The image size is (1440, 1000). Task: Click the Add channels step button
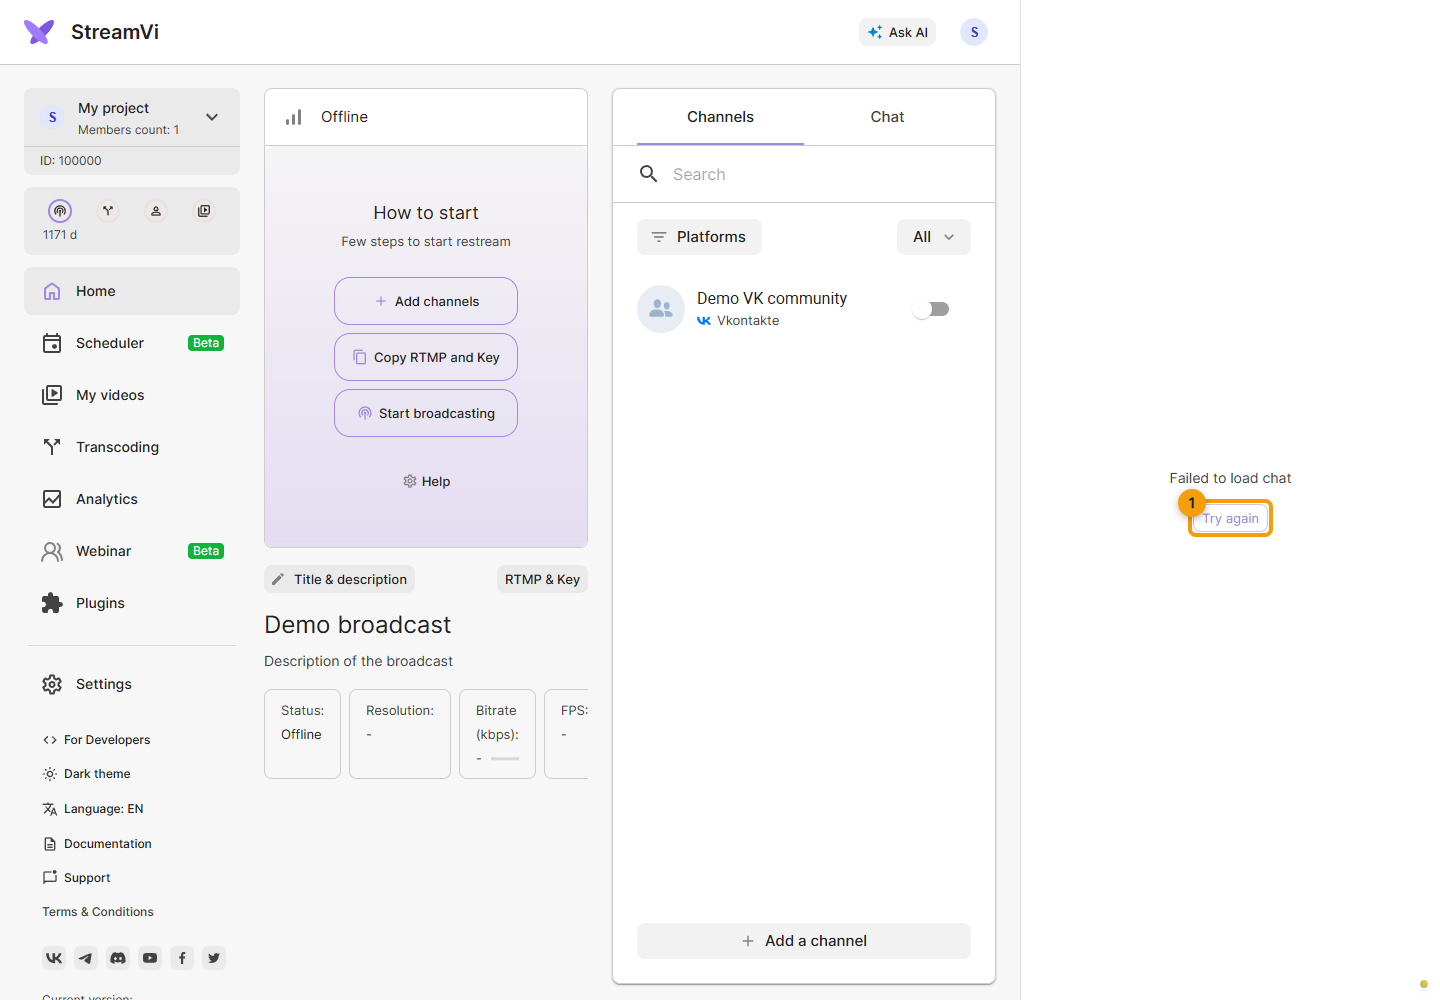click(x=426, y=301)
